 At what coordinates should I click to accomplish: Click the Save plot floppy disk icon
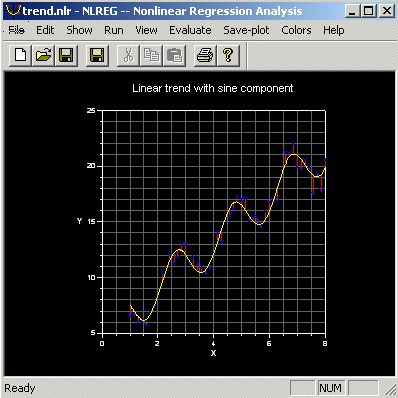tap(97, 56)
